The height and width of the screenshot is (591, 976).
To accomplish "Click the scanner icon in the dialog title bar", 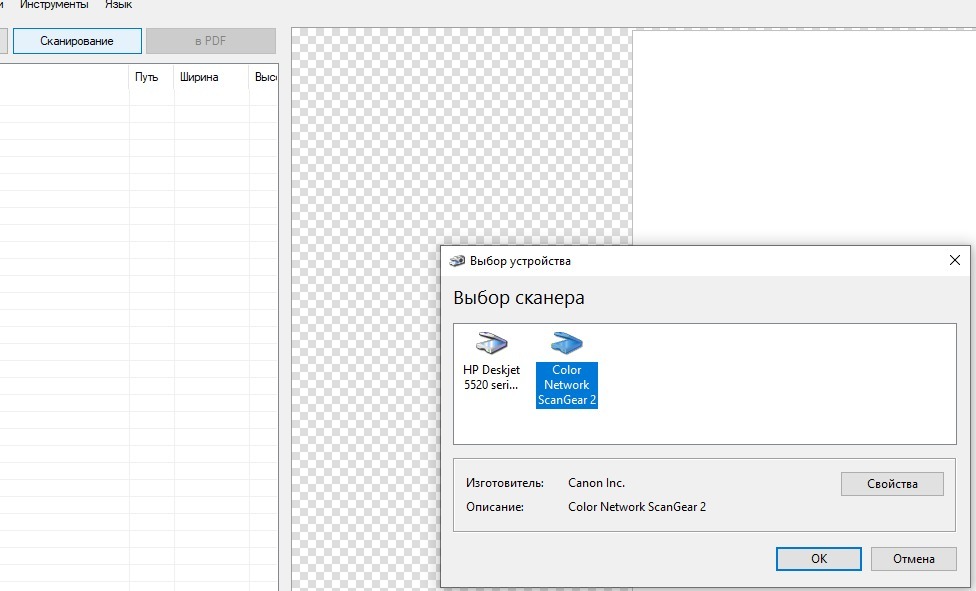I will click(x=457, y=261).
